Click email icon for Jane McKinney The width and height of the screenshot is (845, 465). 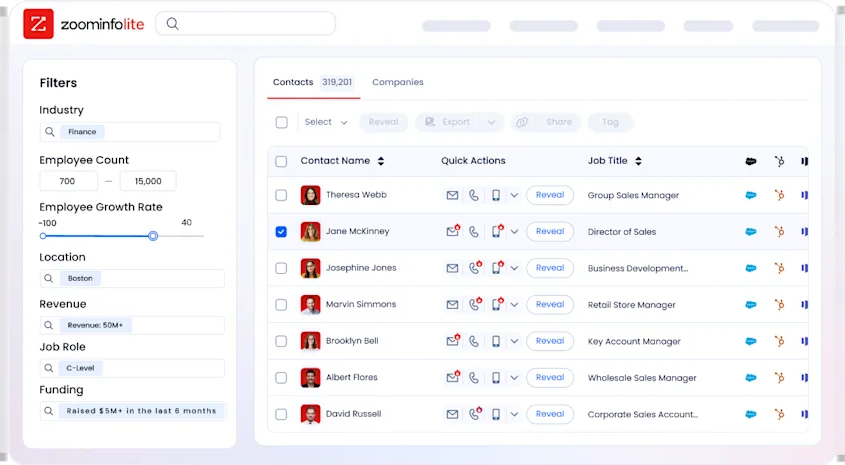click(453, 231)
